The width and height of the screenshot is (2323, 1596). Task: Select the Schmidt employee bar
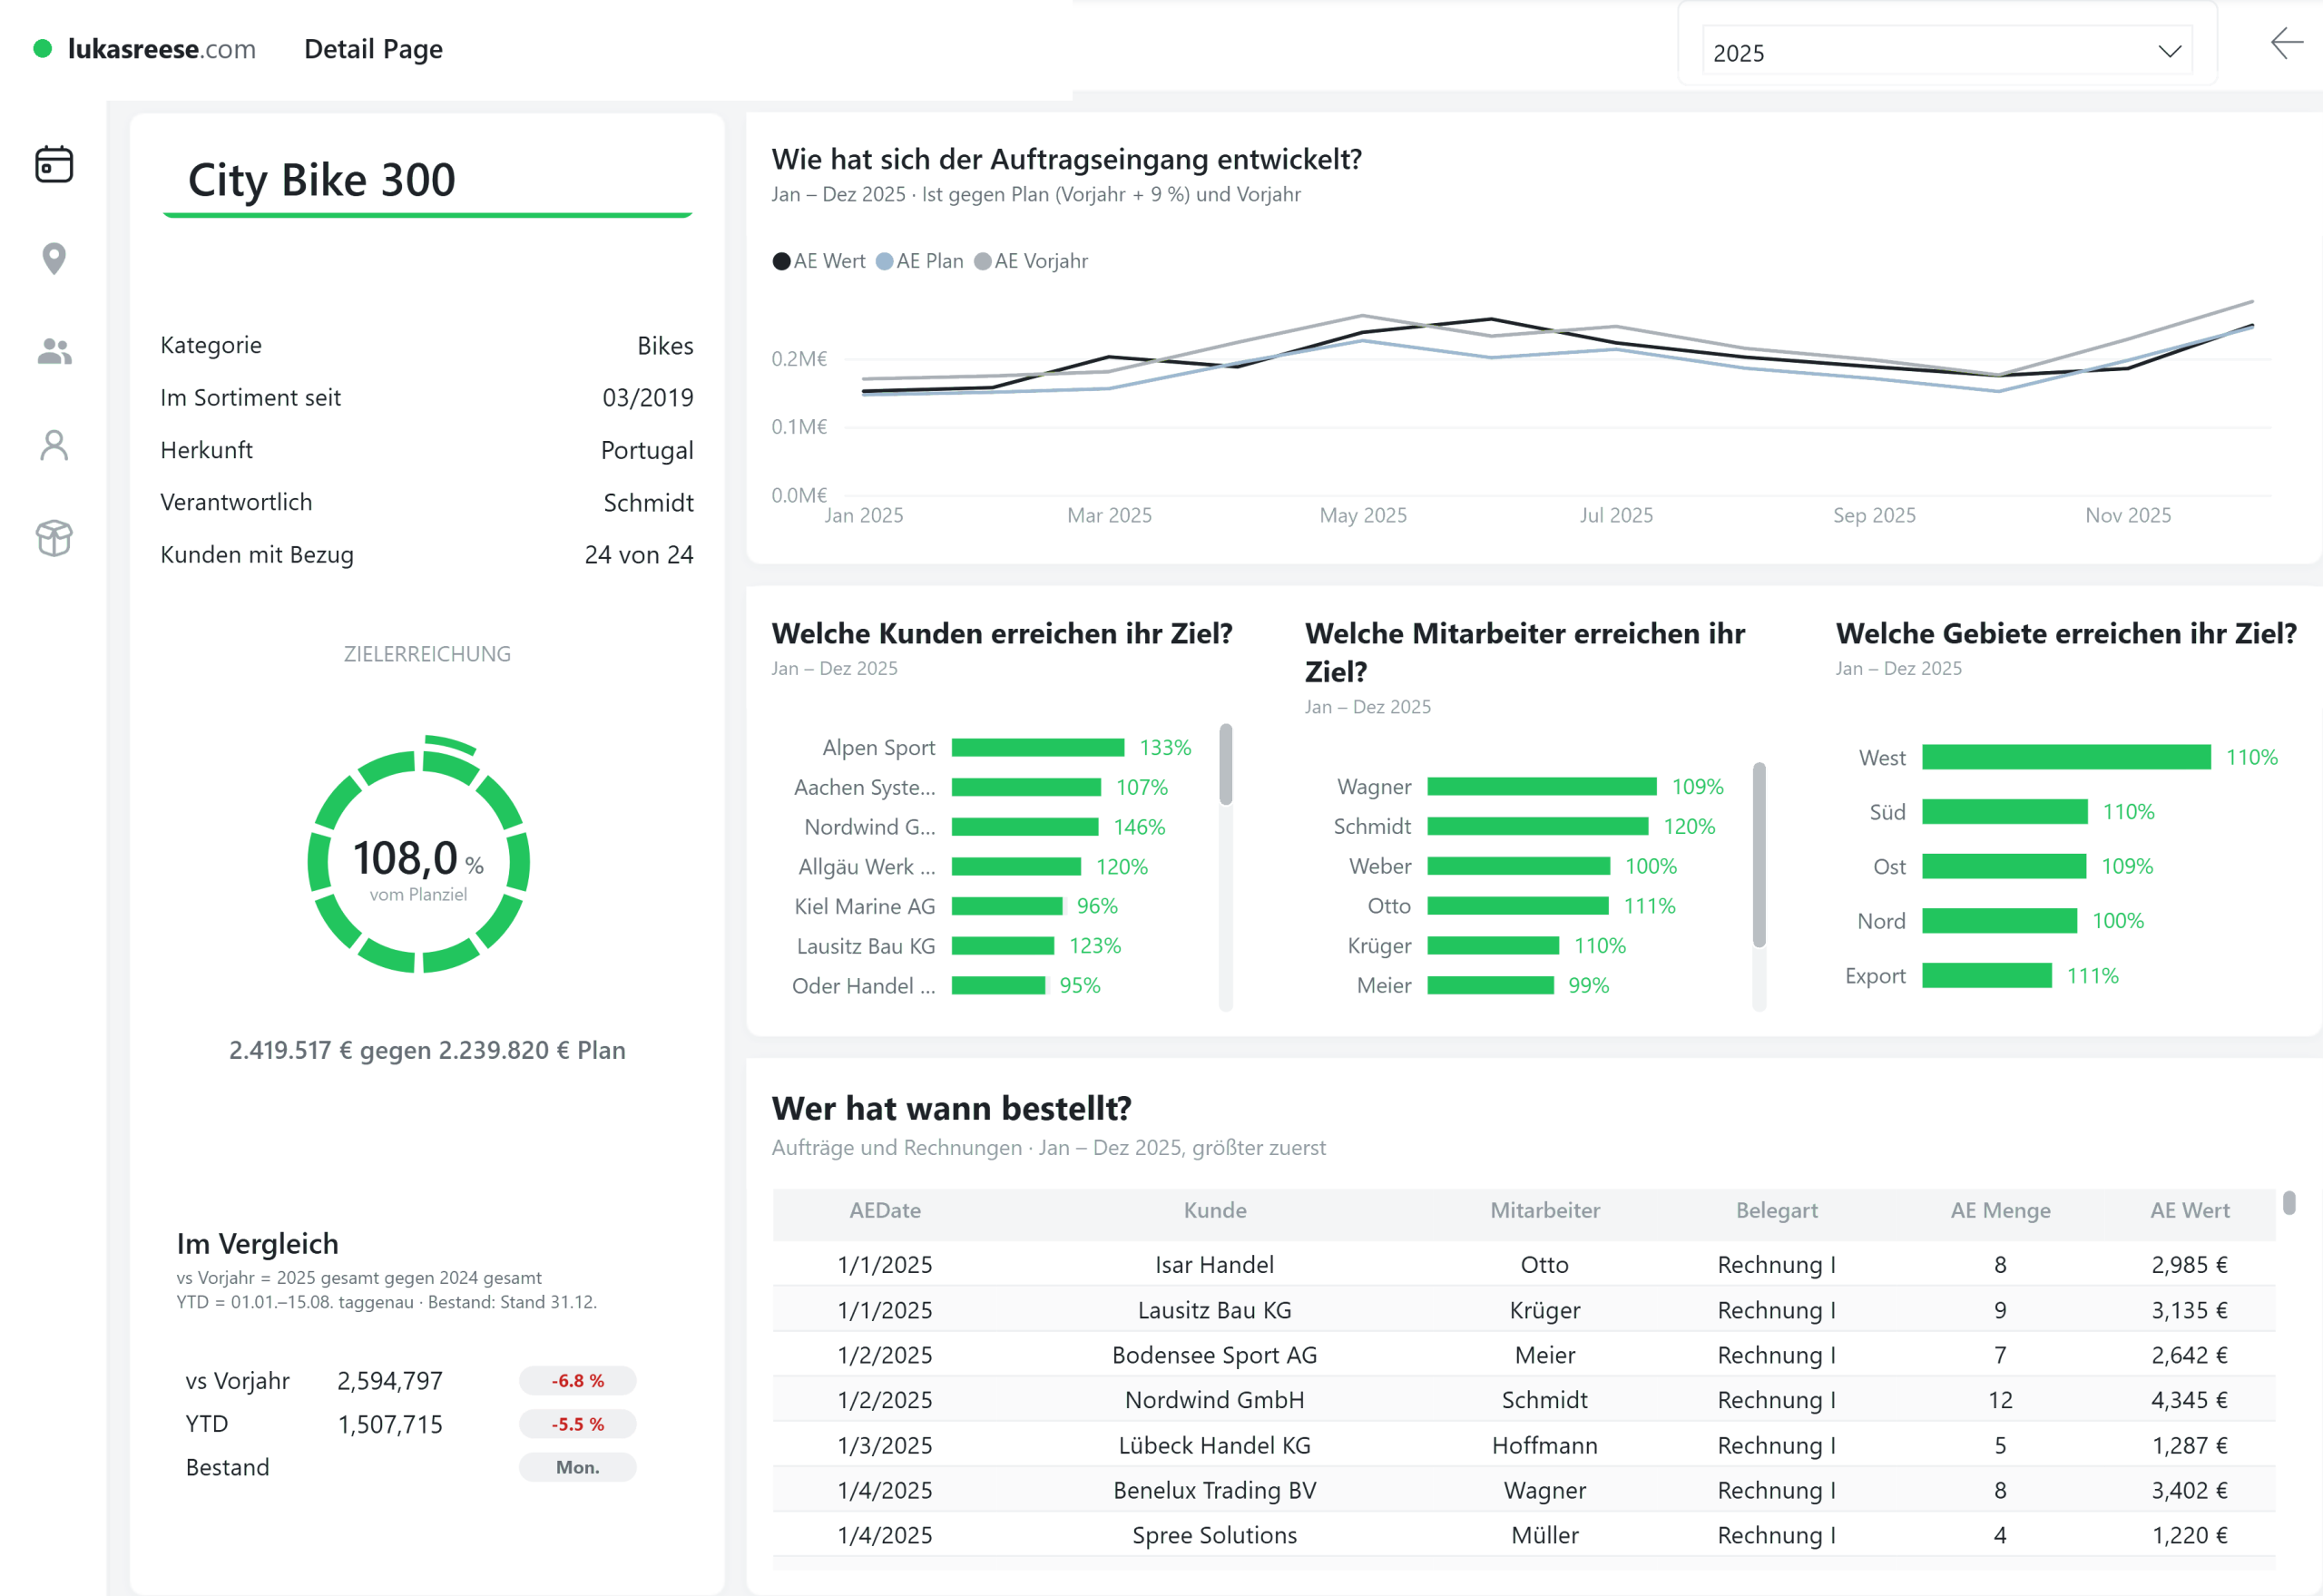coord(1538,826)
